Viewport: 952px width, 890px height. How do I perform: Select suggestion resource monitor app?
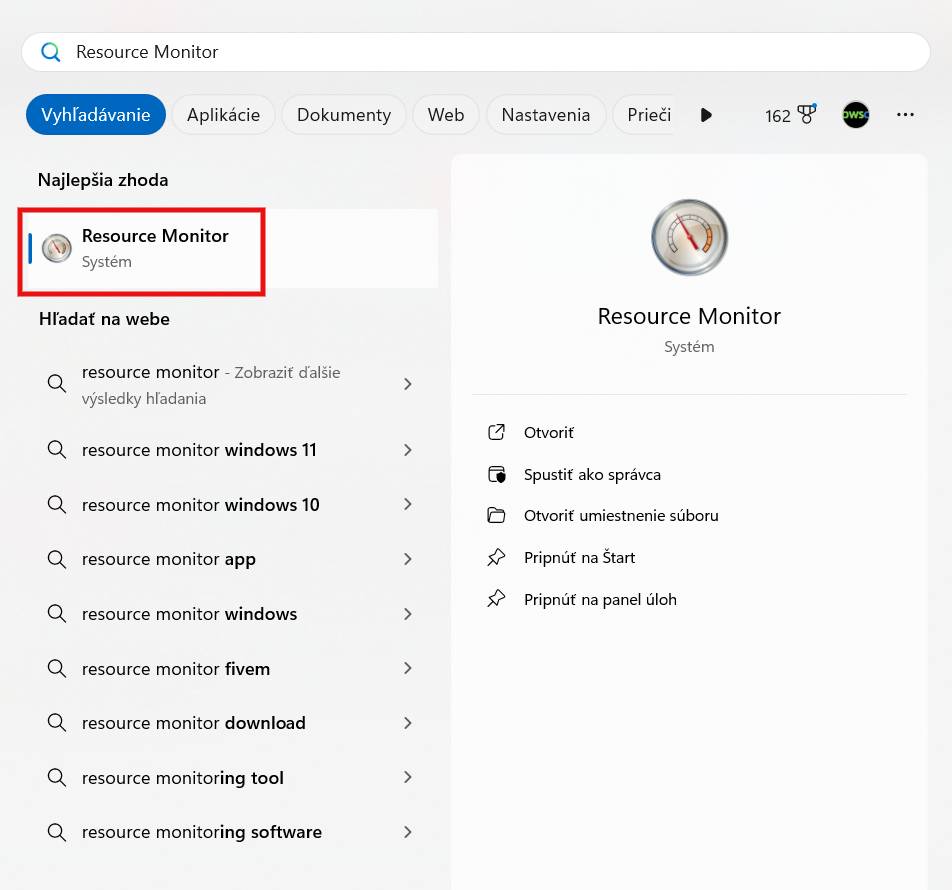point(231,559)
